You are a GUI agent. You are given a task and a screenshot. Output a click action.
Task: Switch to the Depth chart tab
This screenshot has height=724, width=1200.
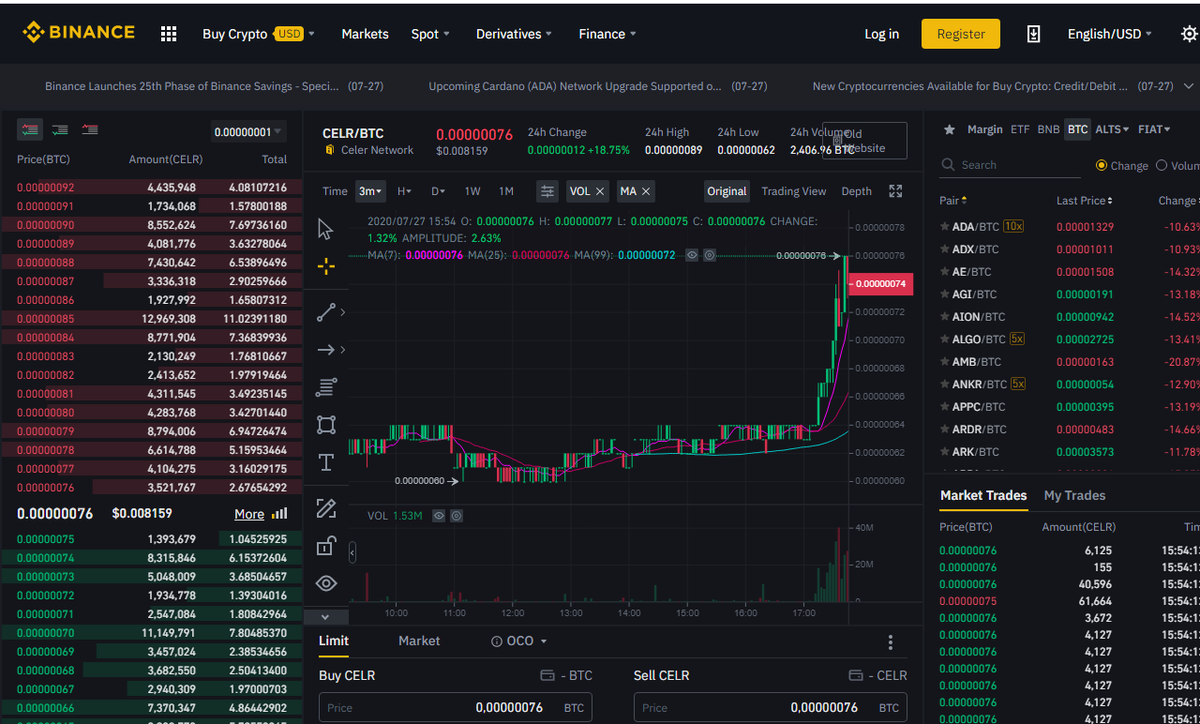pos(856,191)
